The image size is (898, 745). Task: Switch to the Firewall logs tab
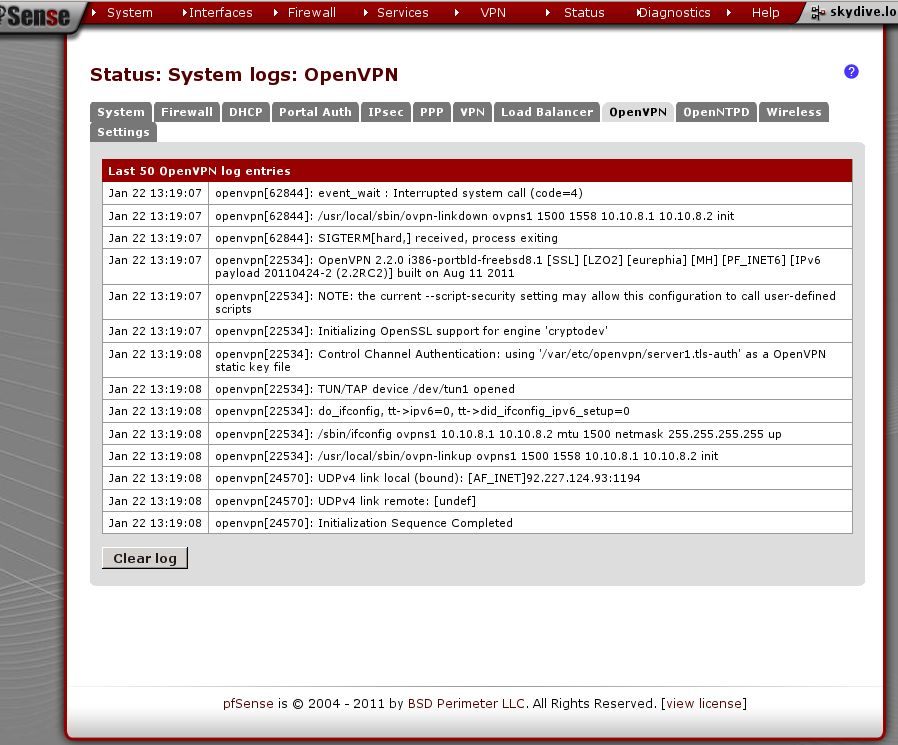[187, 112]
